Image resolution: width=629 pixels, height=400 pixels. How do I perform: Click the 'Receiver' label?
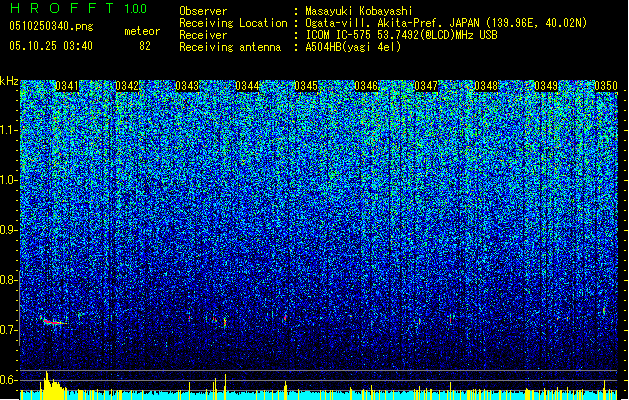[203, 35]
